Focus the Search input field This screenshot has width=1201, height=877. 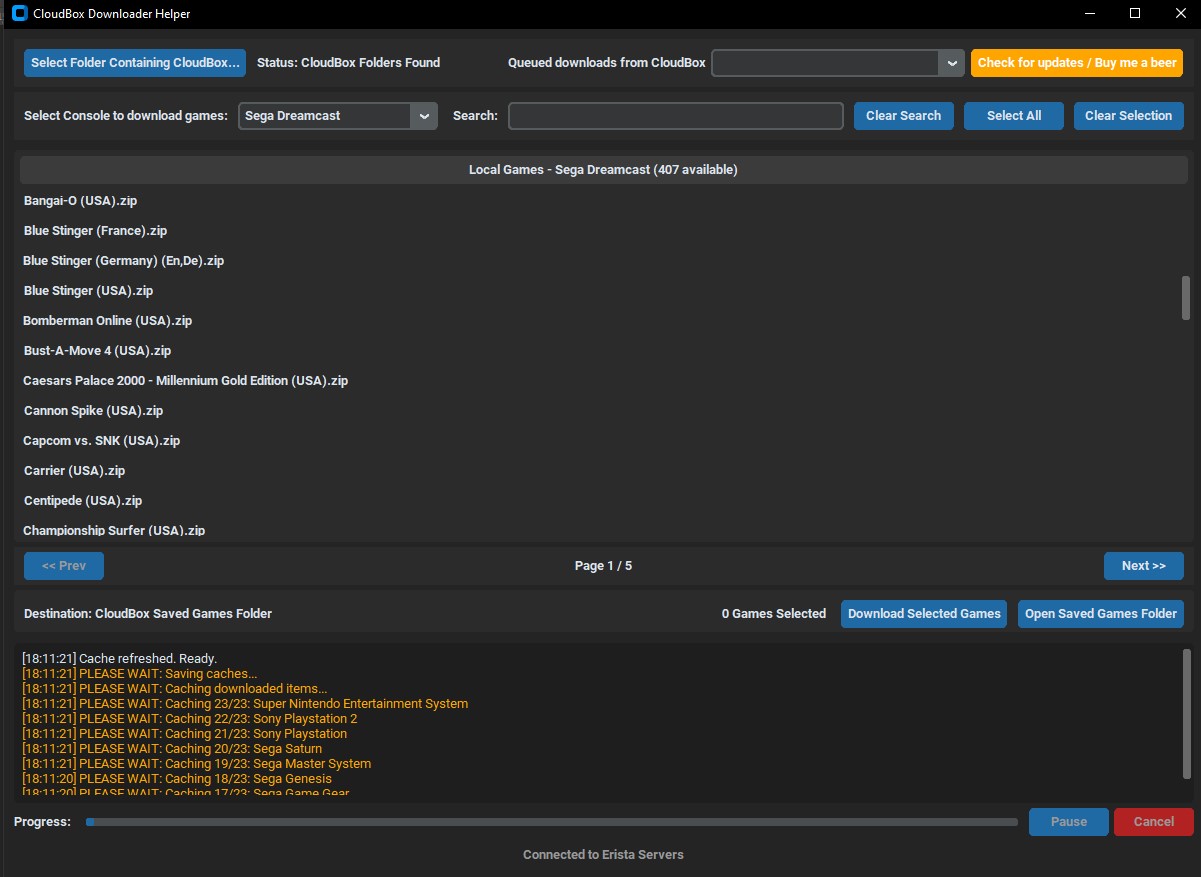tap(676, 116)
